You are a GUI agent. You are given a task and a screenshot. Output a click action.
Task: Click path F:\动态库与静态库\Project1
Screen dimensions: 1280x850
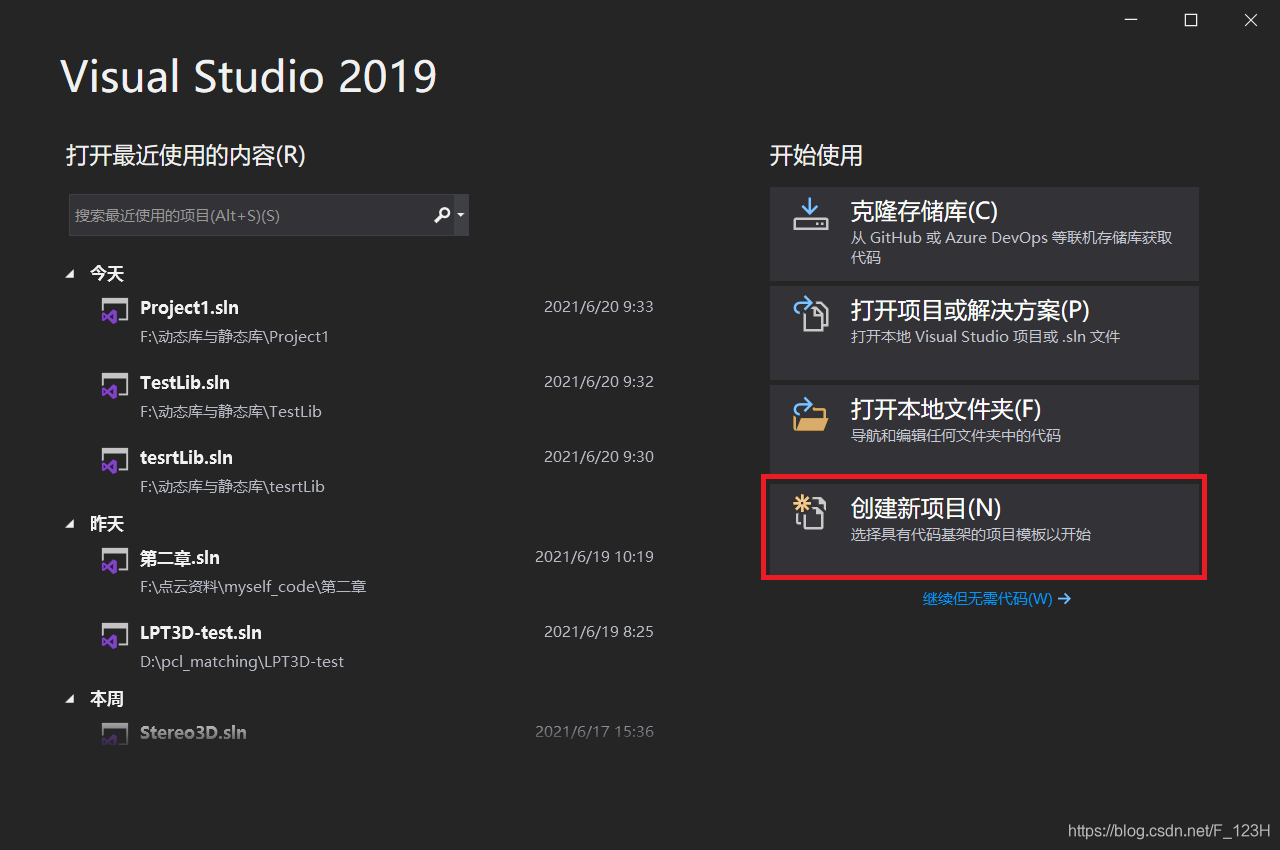click(x=234, y=337)
